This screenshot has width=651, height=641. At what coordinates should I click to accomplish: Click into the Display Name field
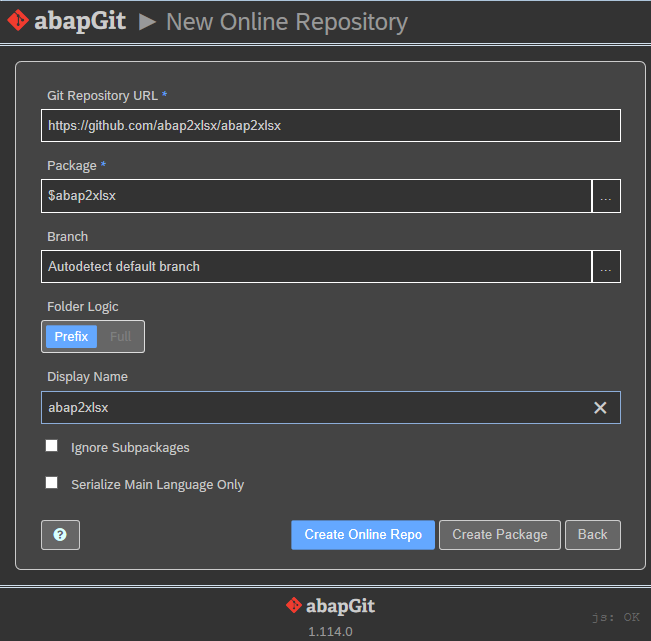(x=331, y=408)
